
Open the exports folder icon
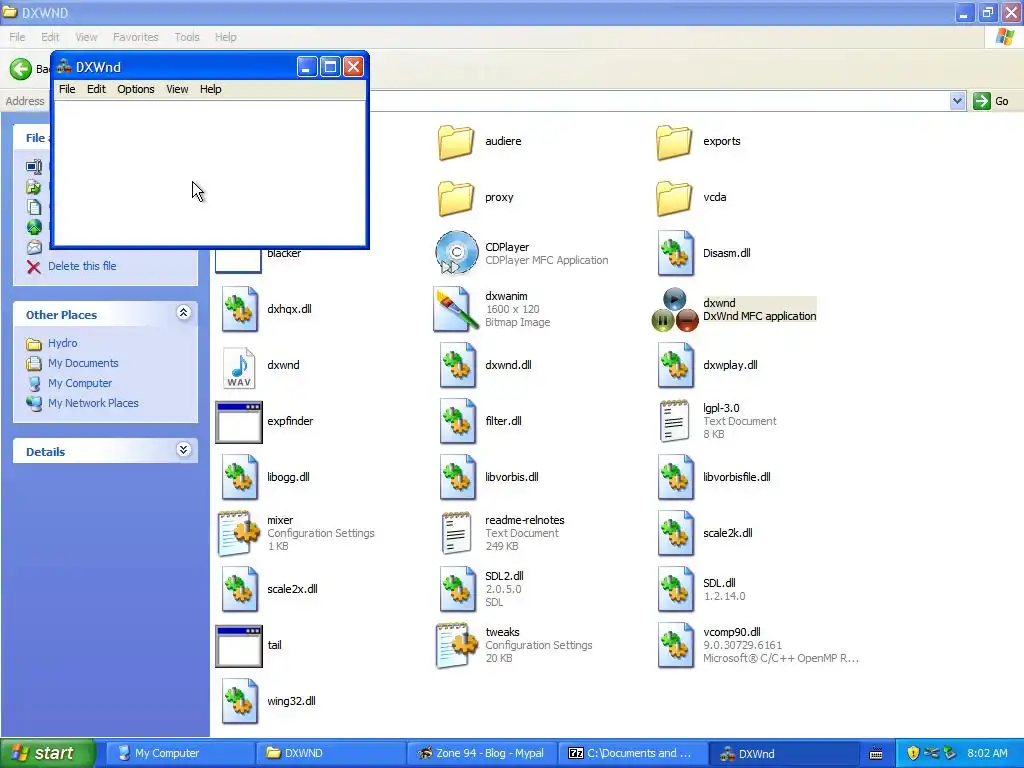coord(674,142)
